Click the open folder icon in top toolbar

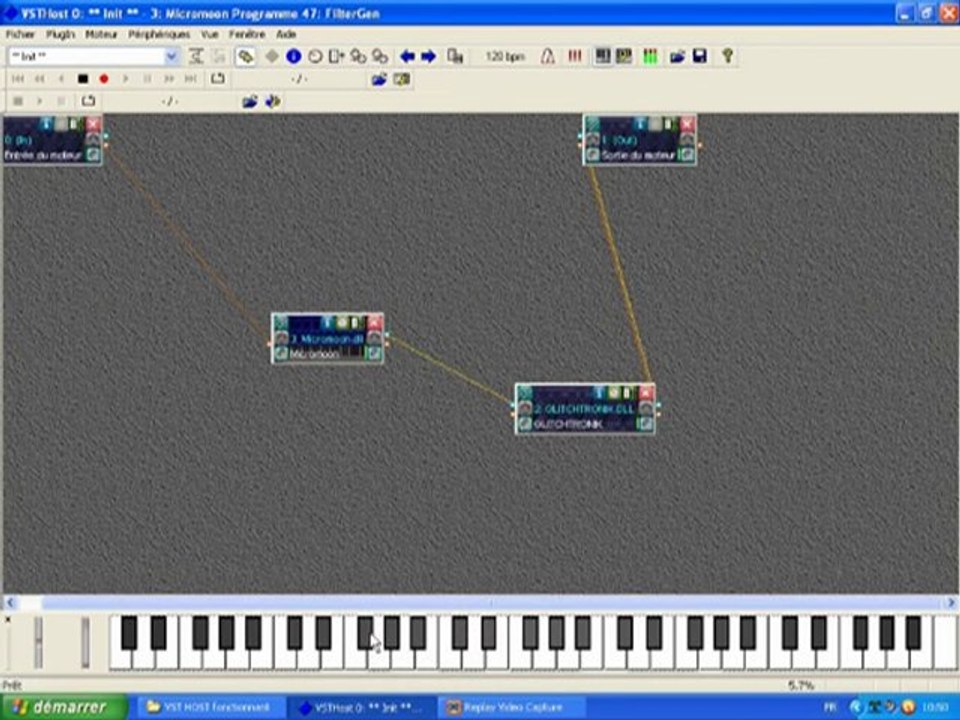coord(677,56)
